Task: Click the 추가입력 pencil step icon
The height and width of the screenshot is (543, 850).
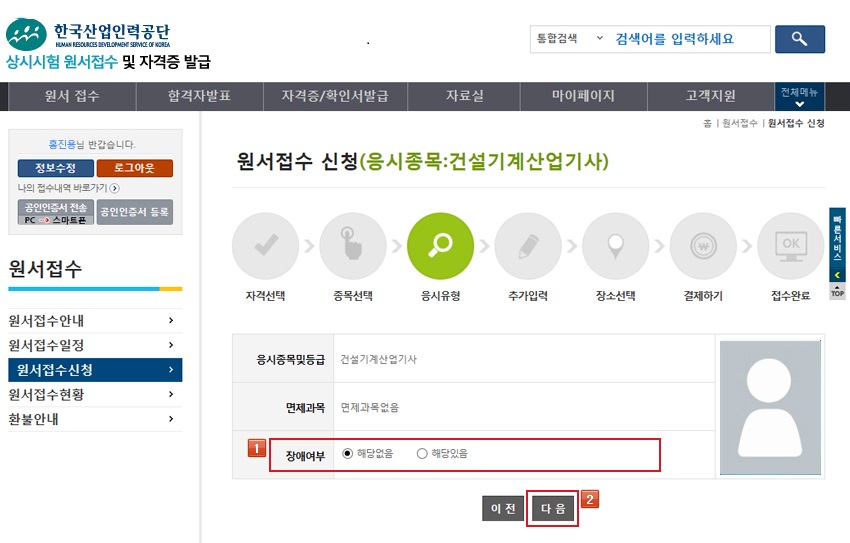Action: (x=527, y=246)
